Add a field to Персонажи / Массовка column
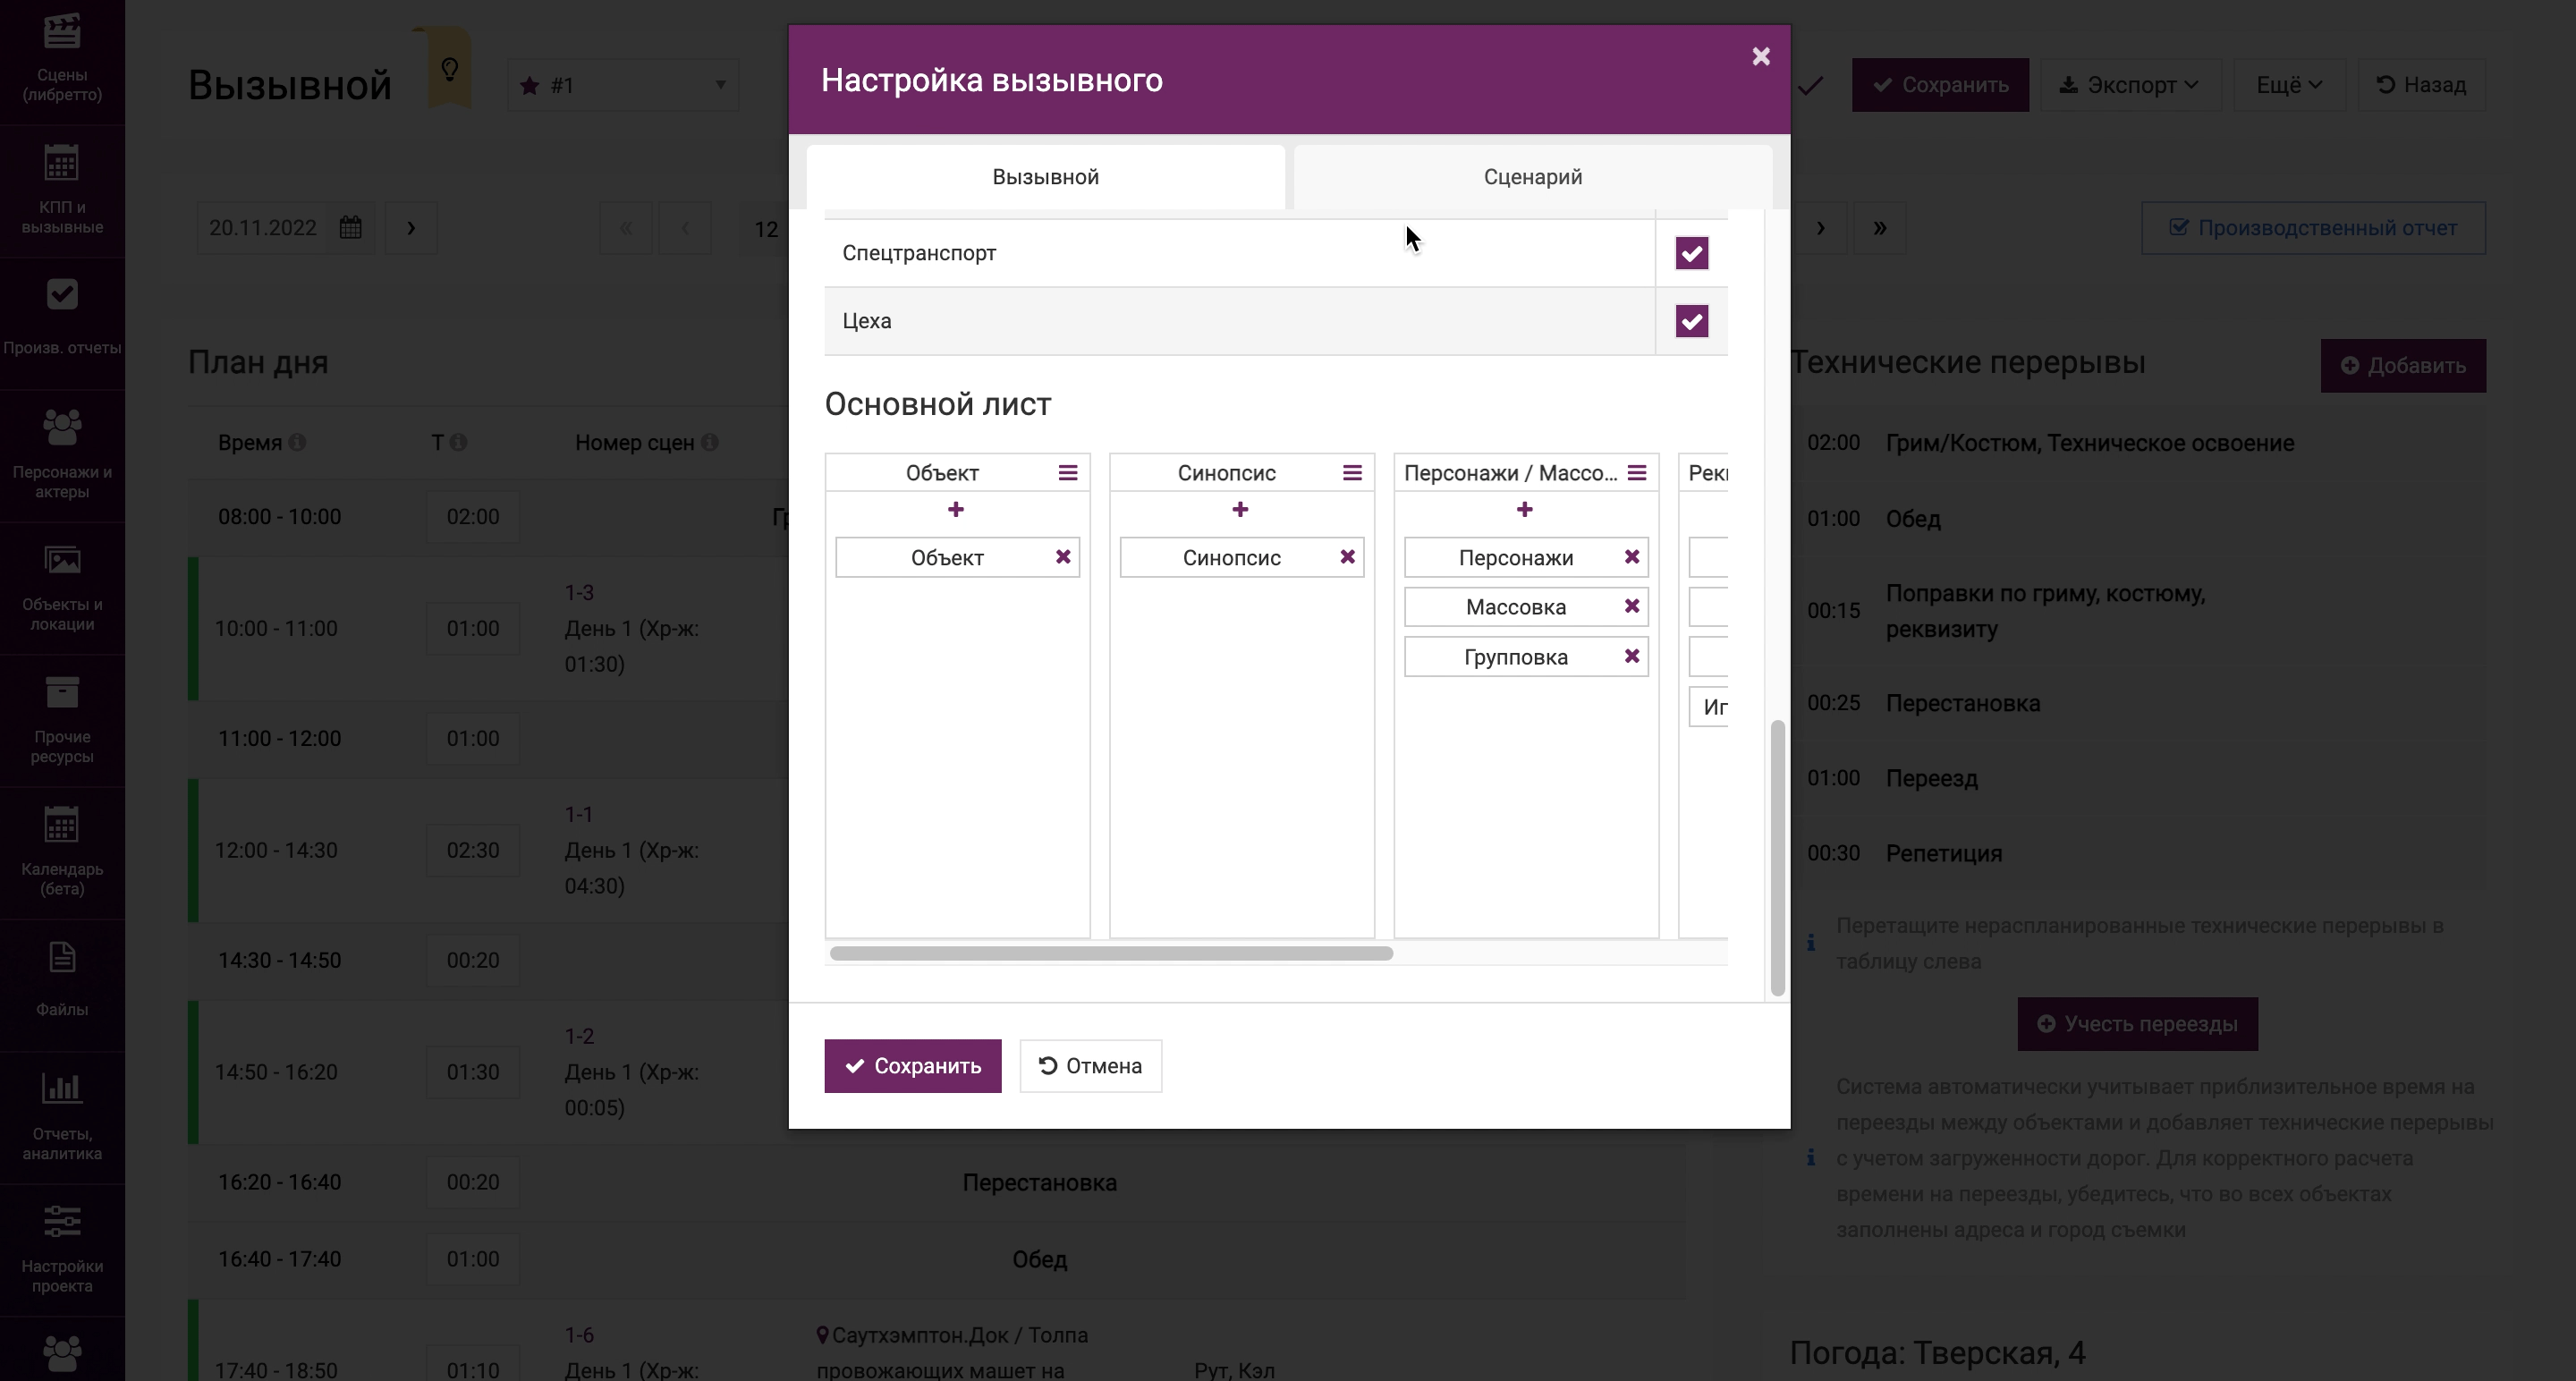 pos(1524,510)
